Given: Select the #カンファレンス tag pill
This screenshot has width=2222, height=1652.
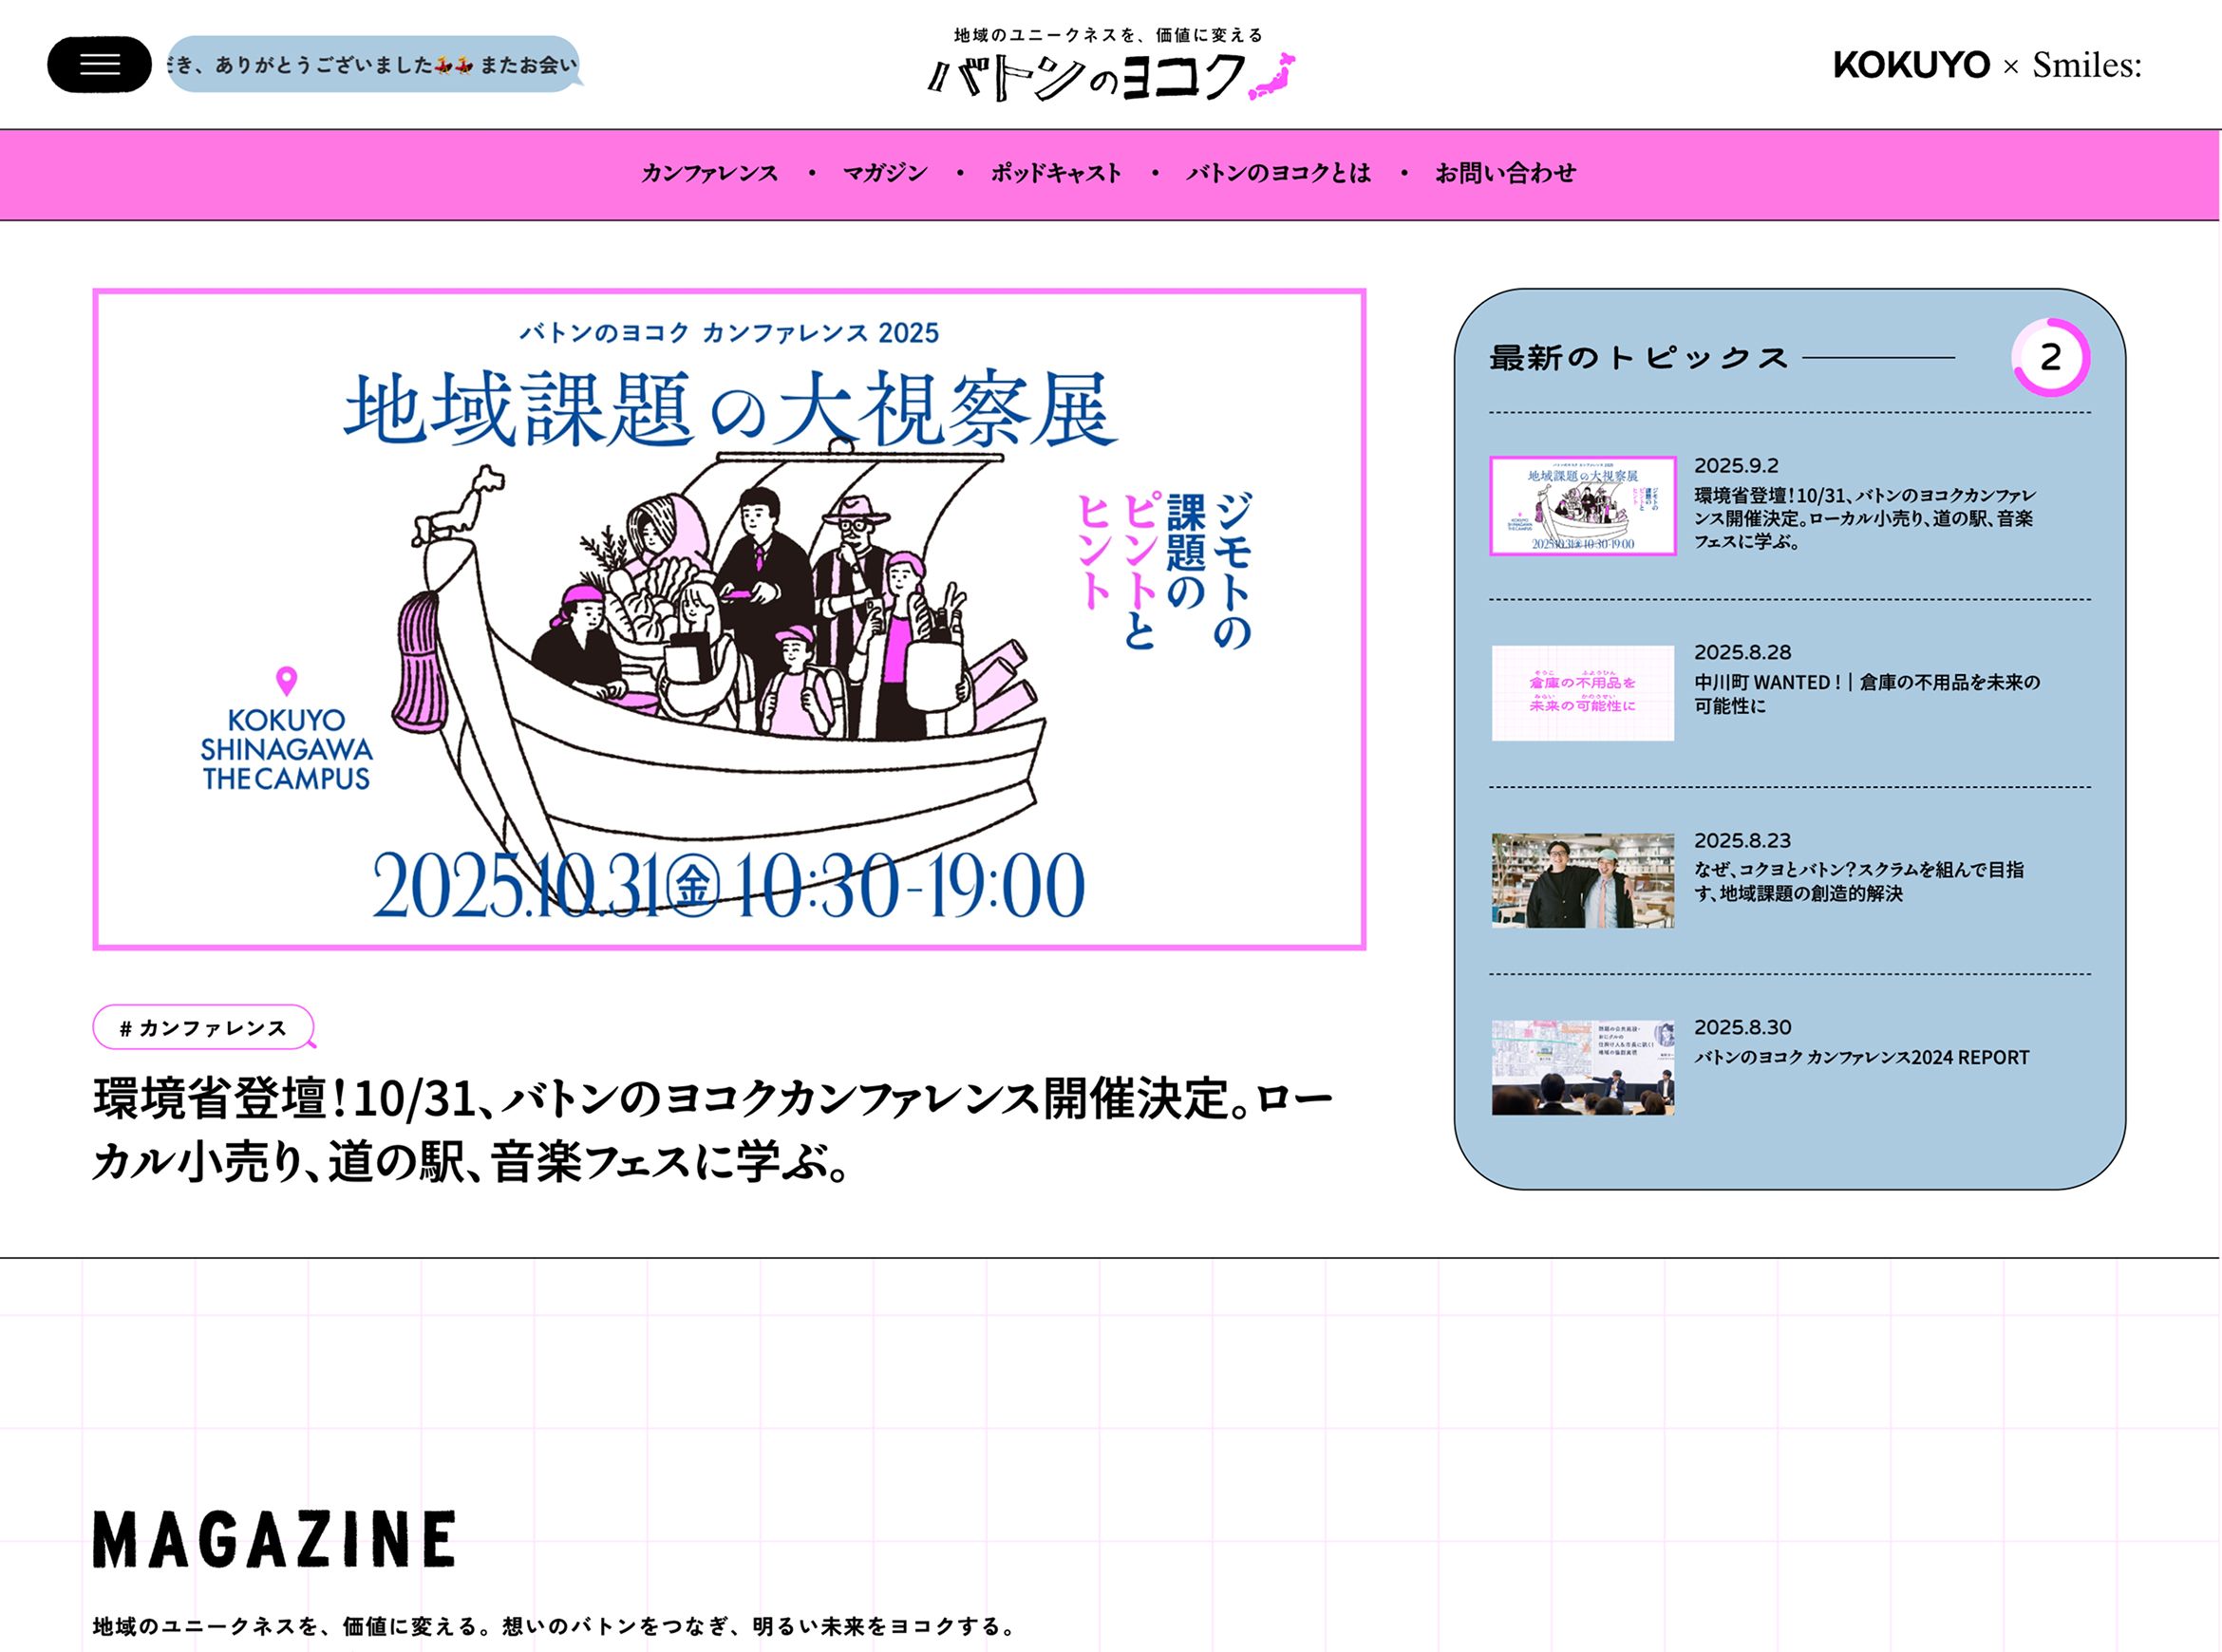Looking at the screenshot, I should pyautogui.click(x=204, y=1027).
